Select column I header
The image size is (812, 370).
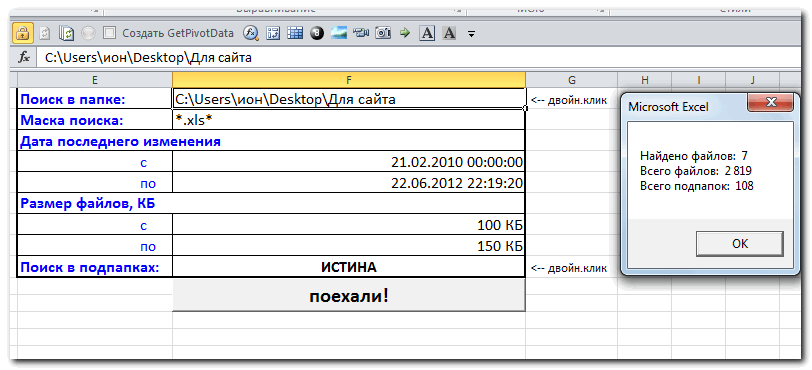699,79
